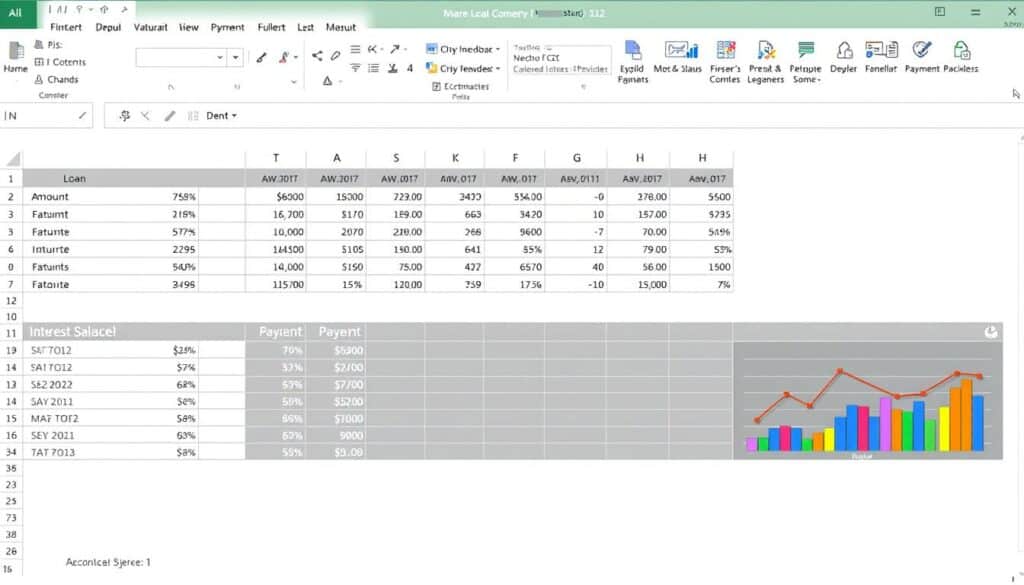Click the I Cotents button
Viewport: 1024px width, 585px height.
(60, 62)
